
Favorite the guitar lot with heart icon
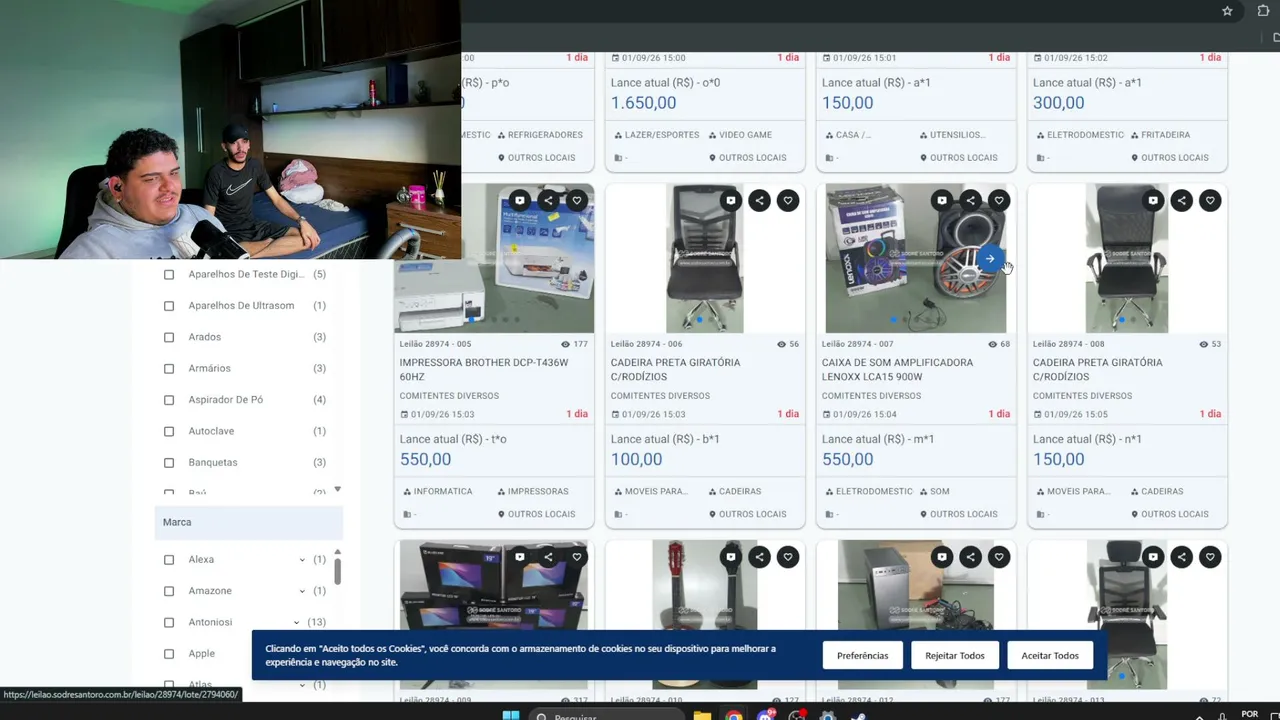click(788, 557)
